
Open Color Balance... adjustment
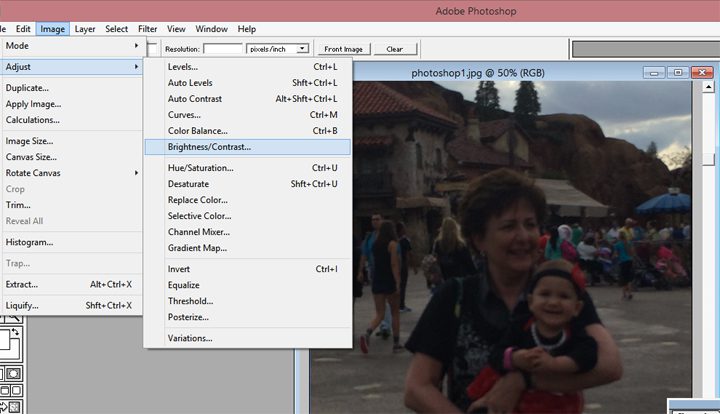(248, 131)
